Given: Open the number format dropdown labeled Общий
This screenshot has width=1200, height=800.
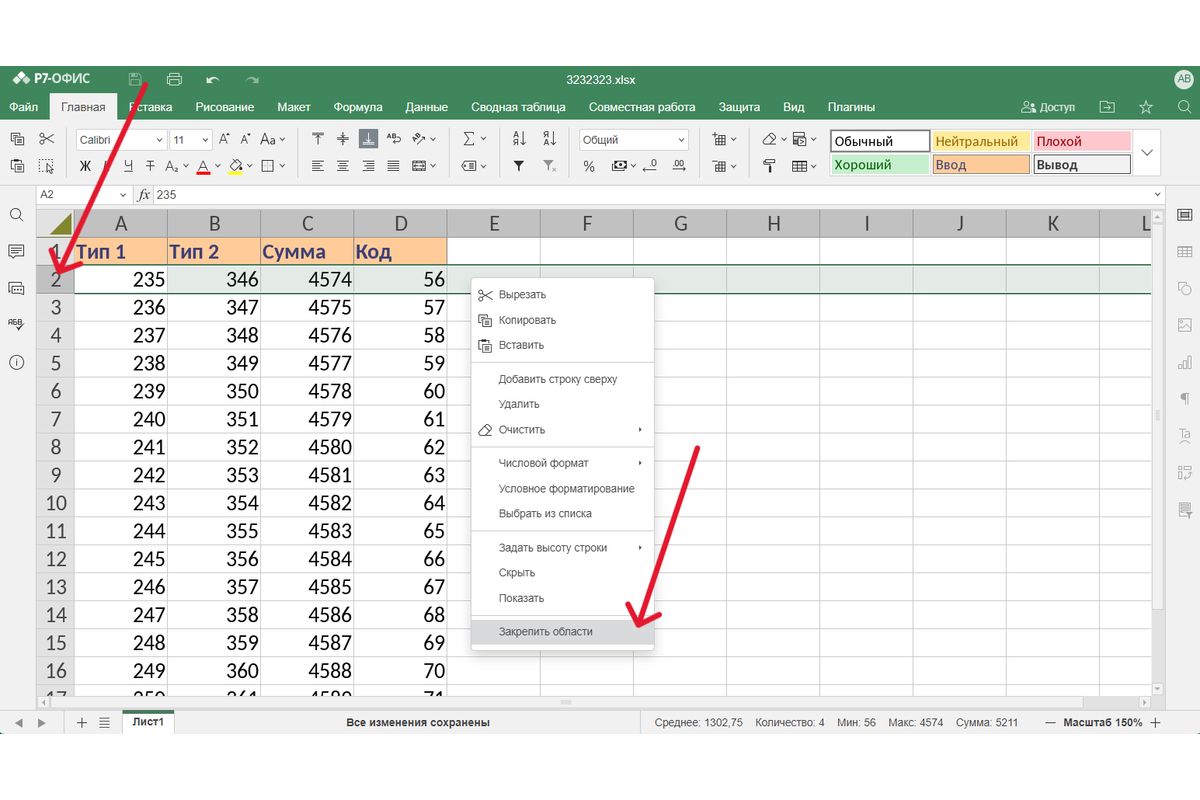Looking at the screenshot, I should pyautogui.click(x=634, y=140).
